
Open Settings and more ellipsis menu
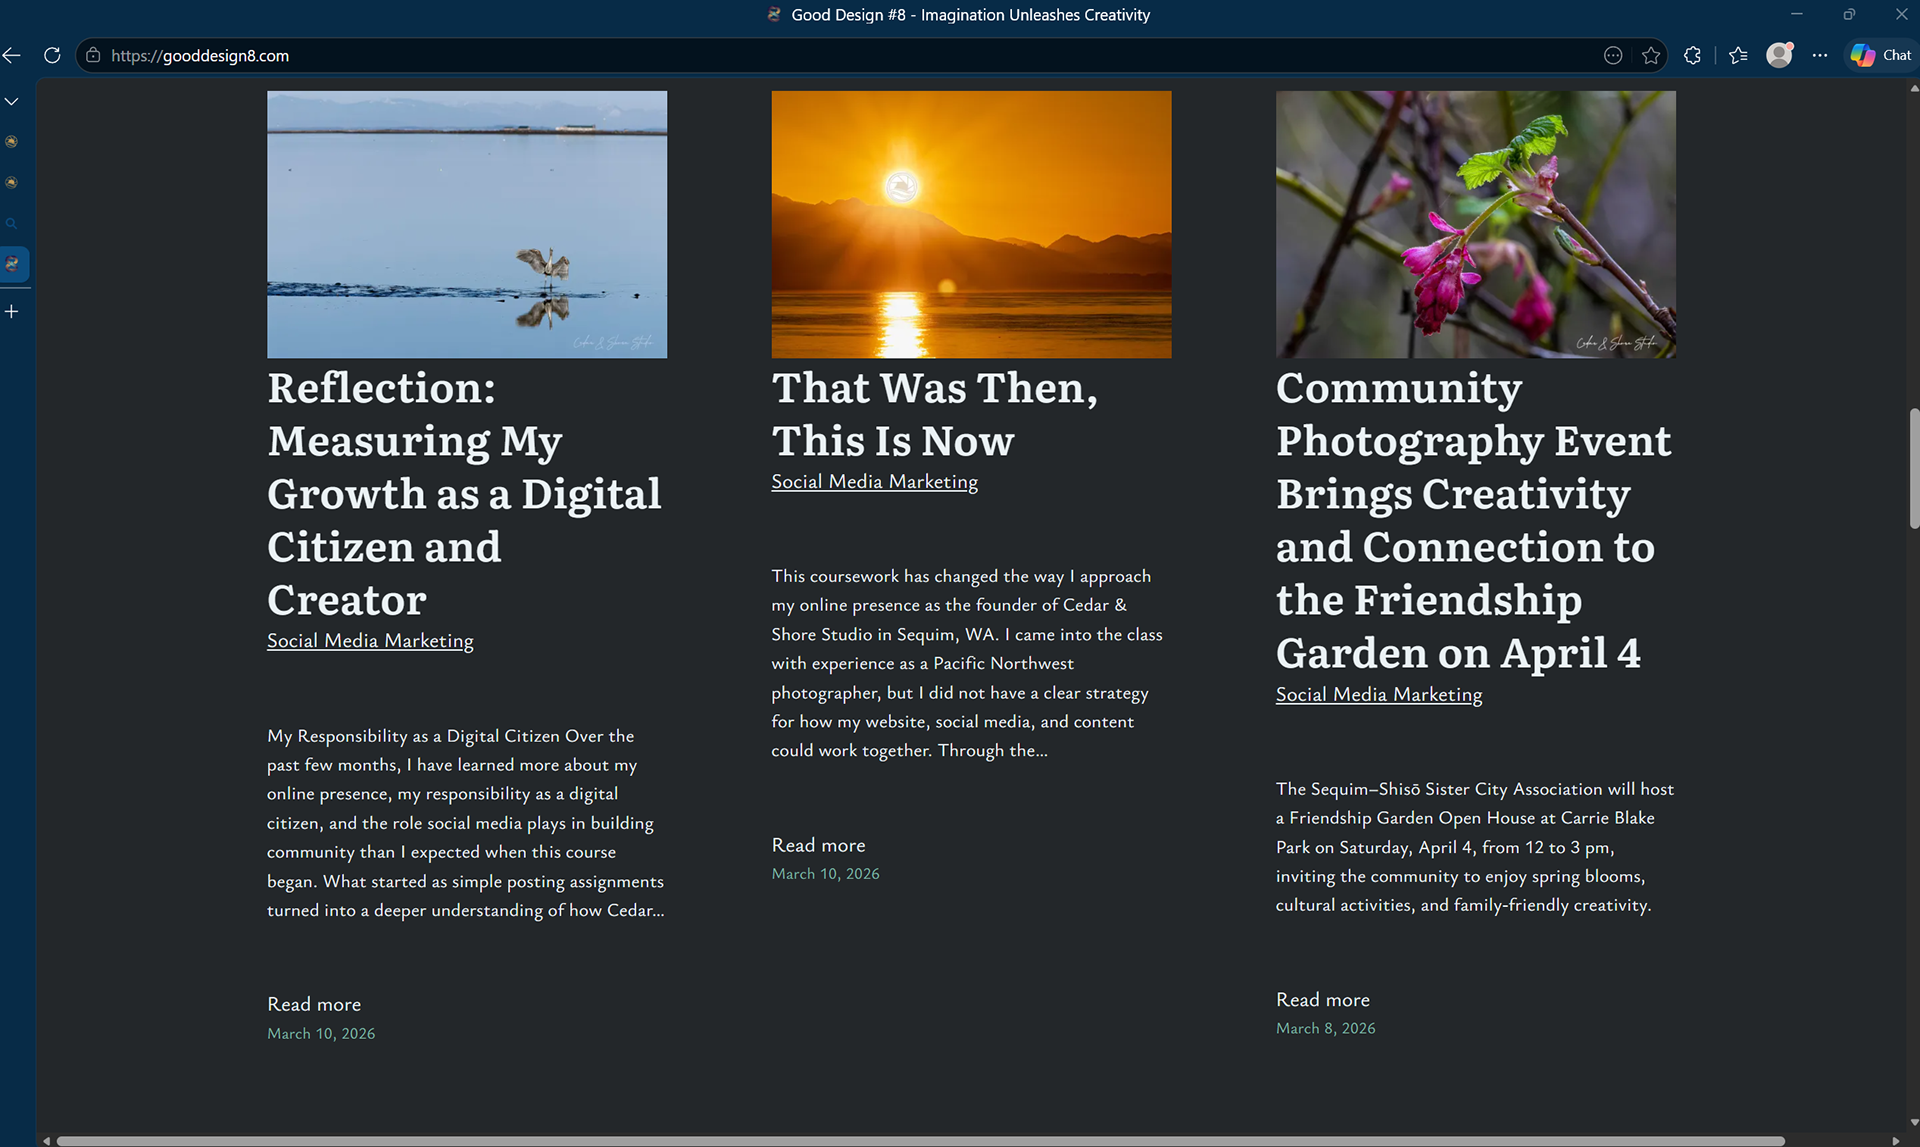pos(1820,56)
